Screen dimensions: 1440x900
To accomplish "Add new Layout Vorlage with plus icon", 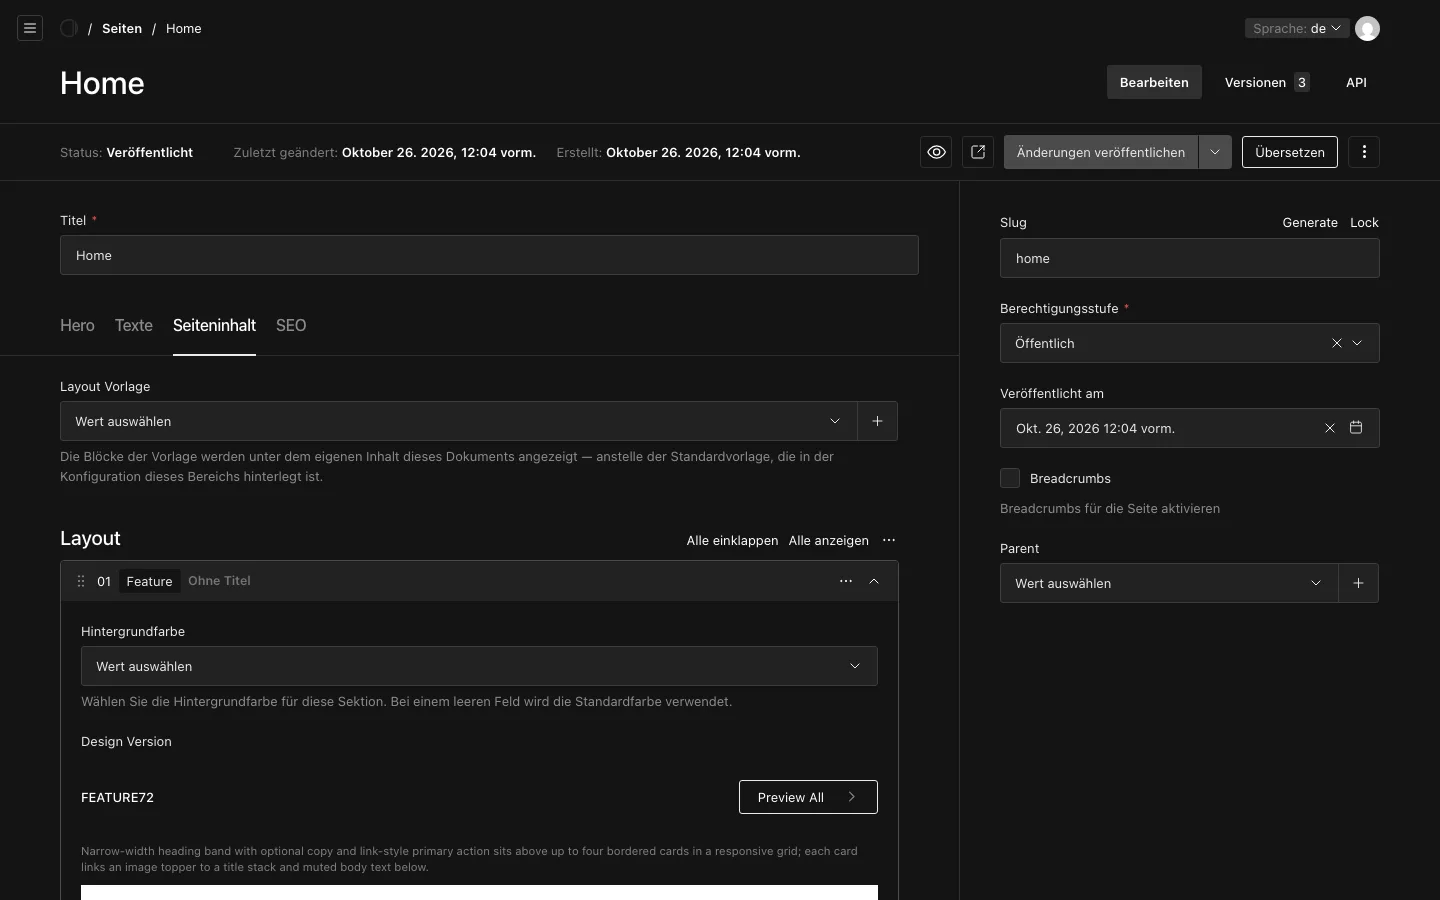I will click(x=877, y=421).
